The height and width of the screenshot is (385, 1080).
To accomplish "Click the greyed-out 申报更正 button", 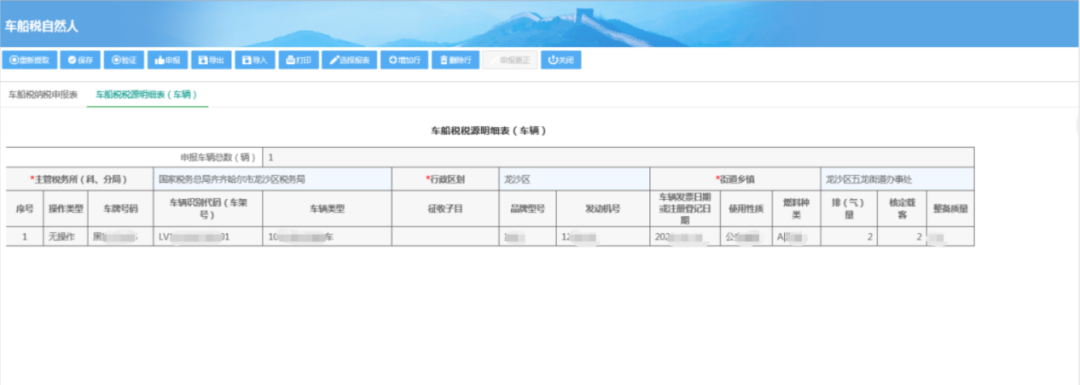I will tap(510, 60).
